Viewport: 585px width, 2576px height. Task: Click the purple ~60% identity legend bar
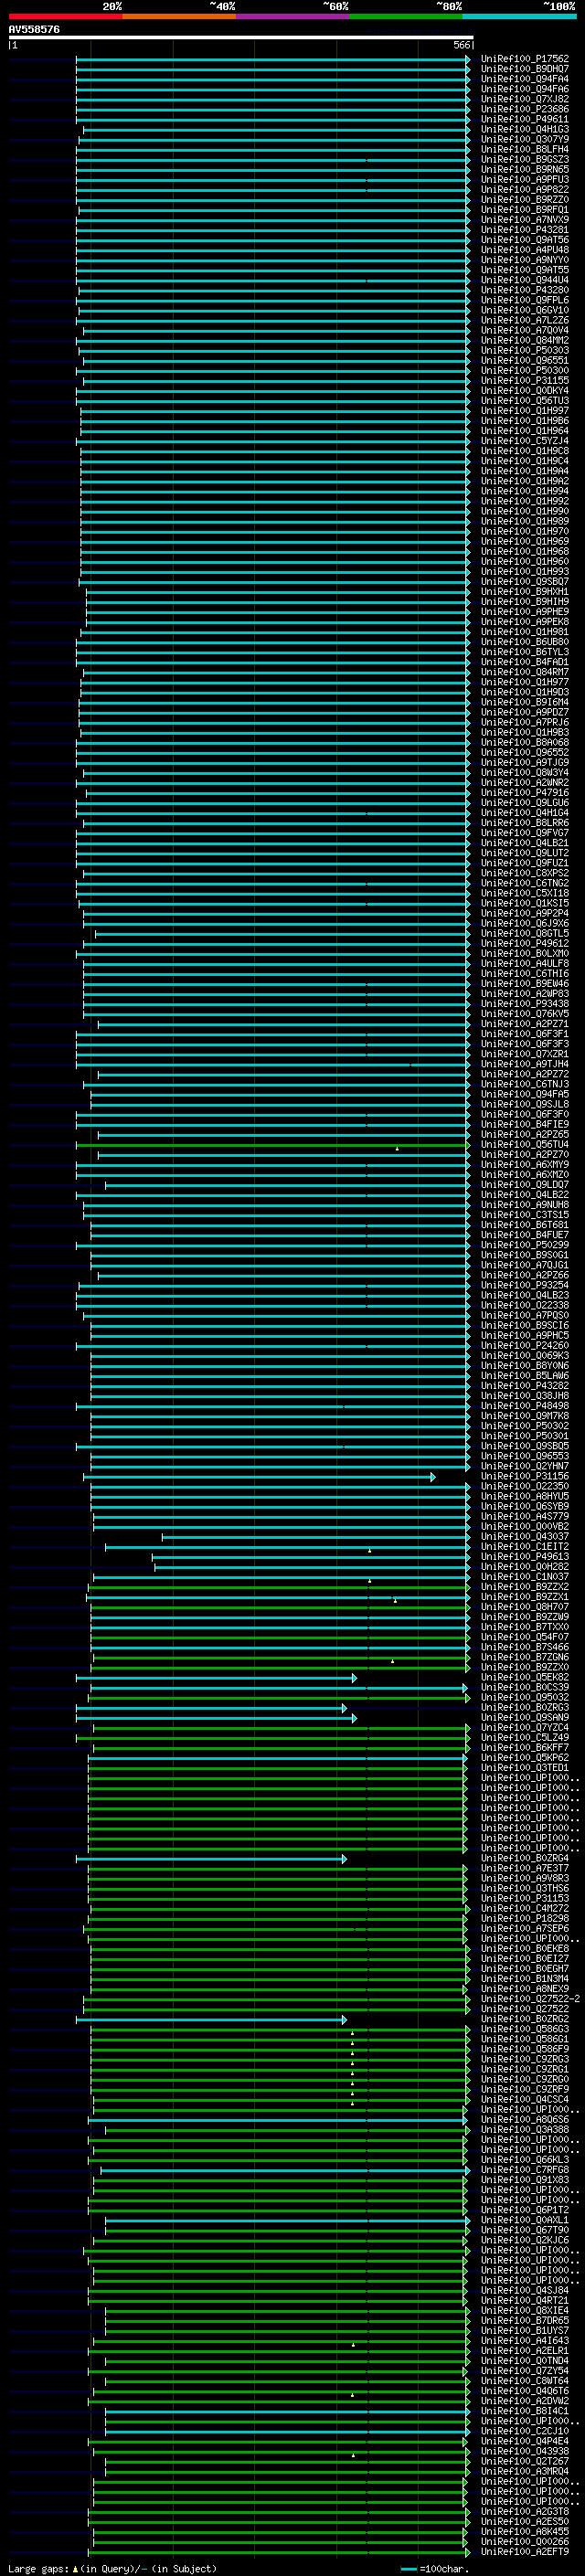pyautogui.click(x=292, y=16)
